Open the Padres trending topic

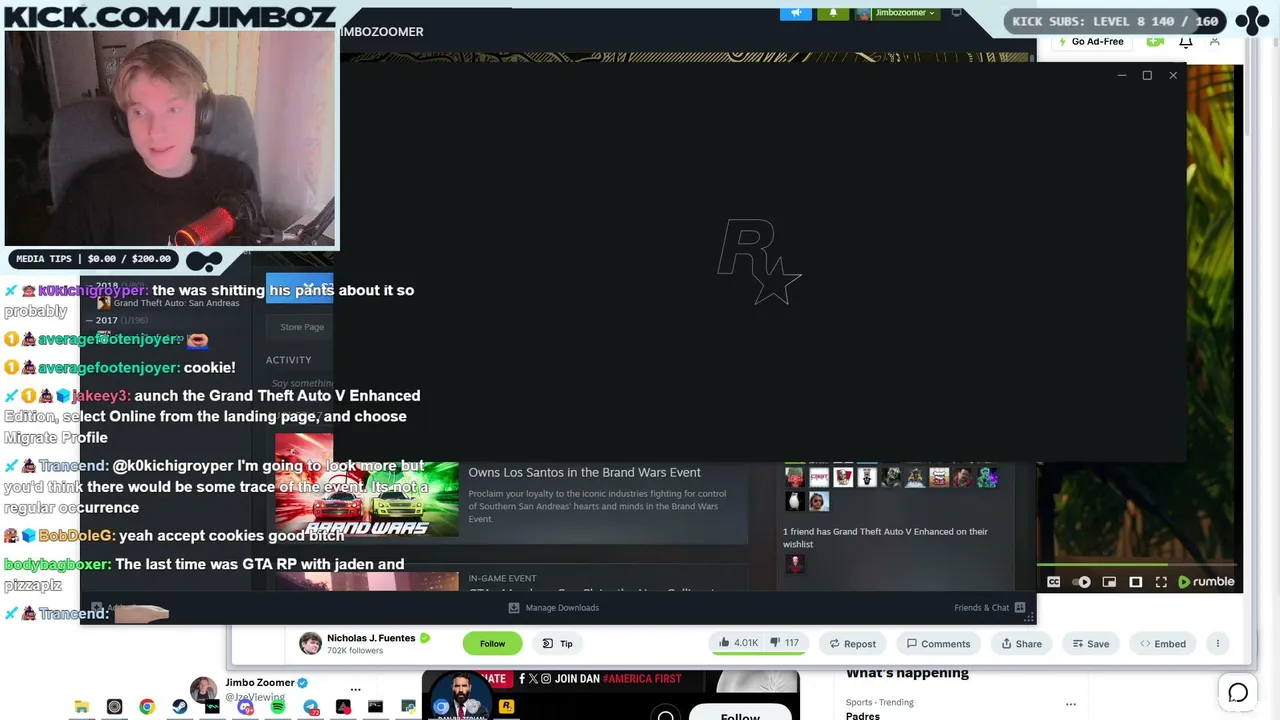[863, 715]
